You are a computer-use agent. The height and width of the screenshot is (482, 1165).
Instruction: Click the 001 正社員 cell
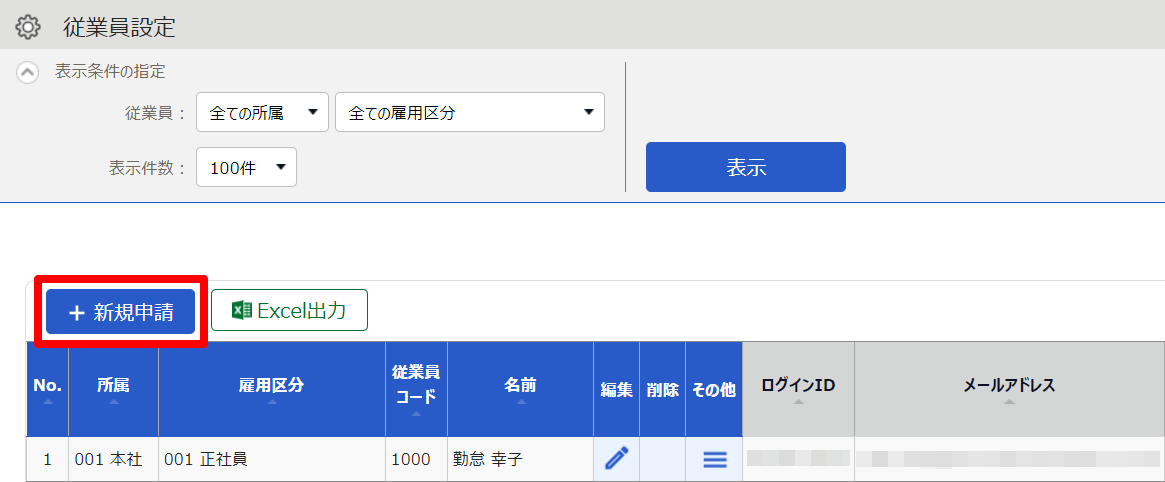(x=272, y=460)
